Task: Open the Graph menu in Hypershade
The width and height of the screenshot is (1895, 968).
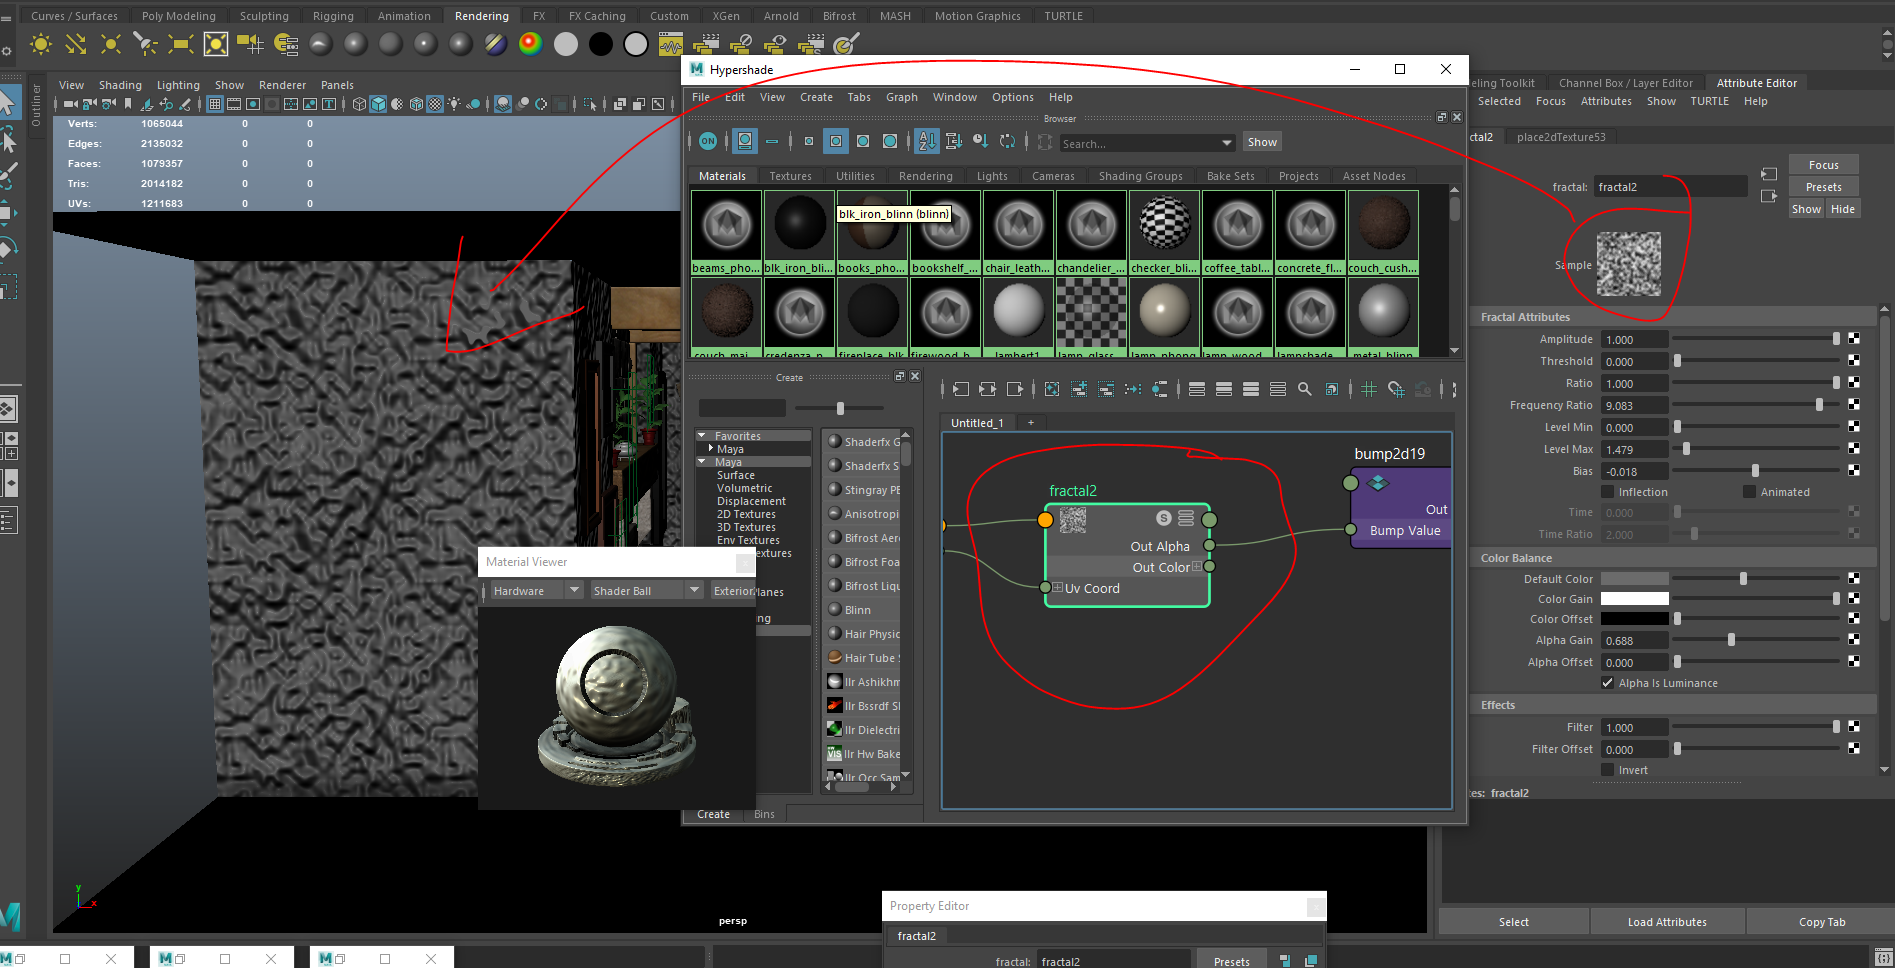Action: point(901,97)
